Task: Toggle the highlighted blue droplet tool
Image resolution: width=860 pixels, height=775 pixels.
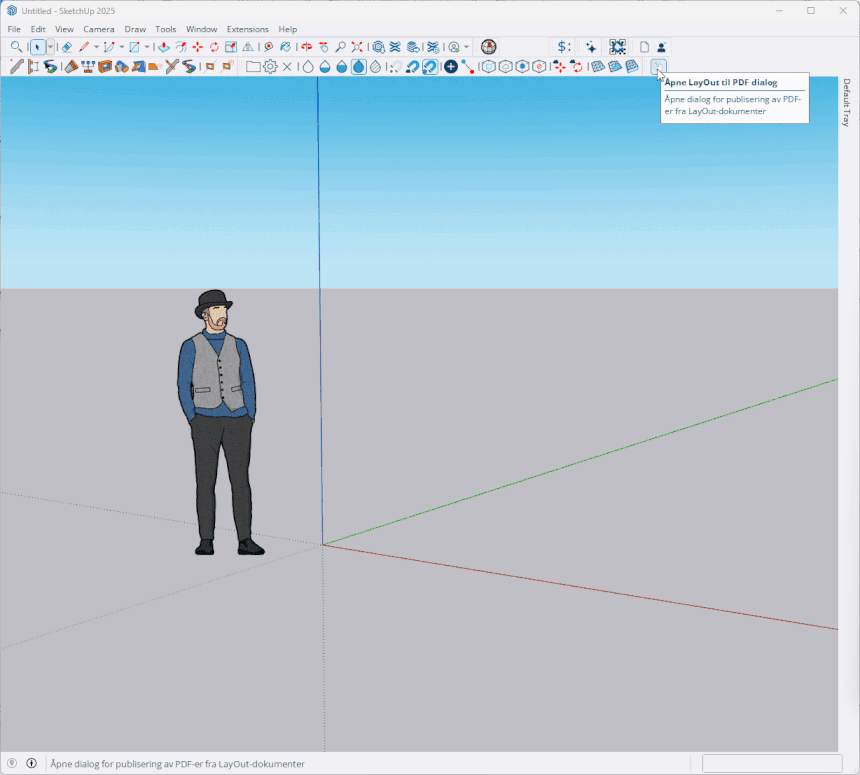Action: coord(357,67)
